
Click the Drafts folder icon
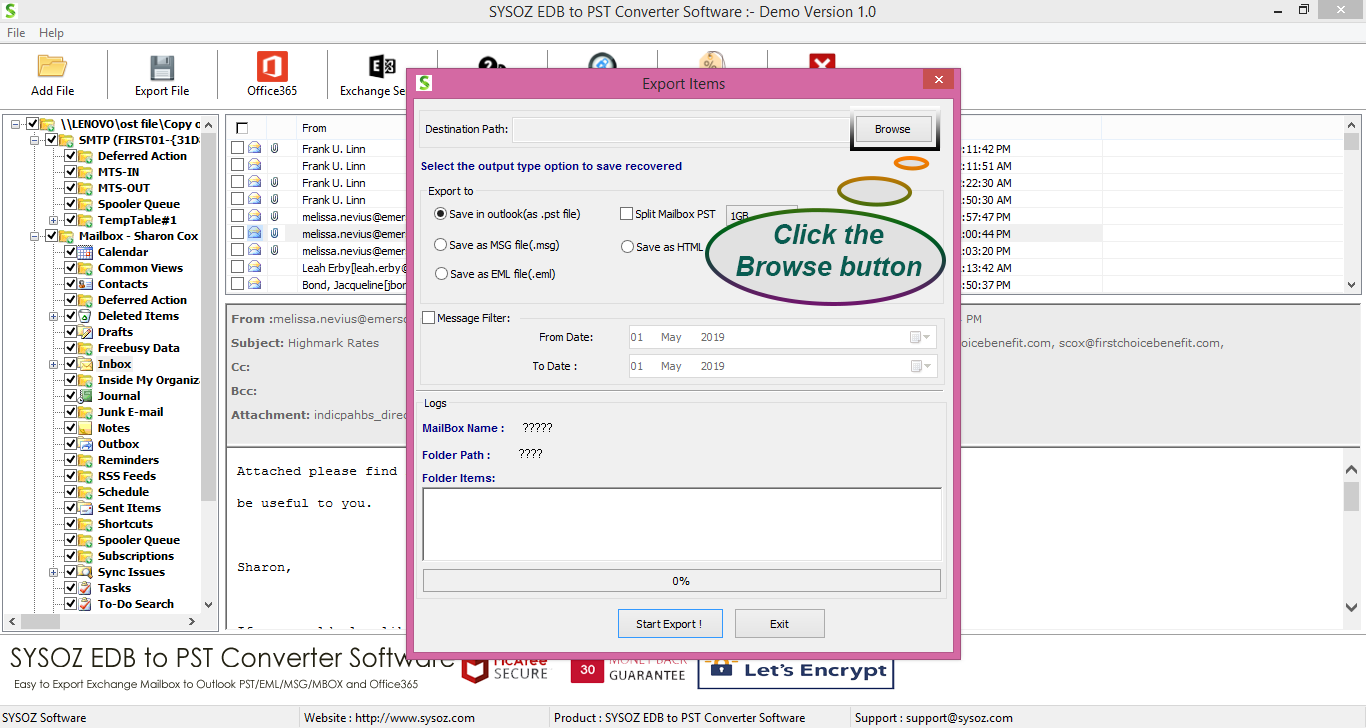[86, 332]
